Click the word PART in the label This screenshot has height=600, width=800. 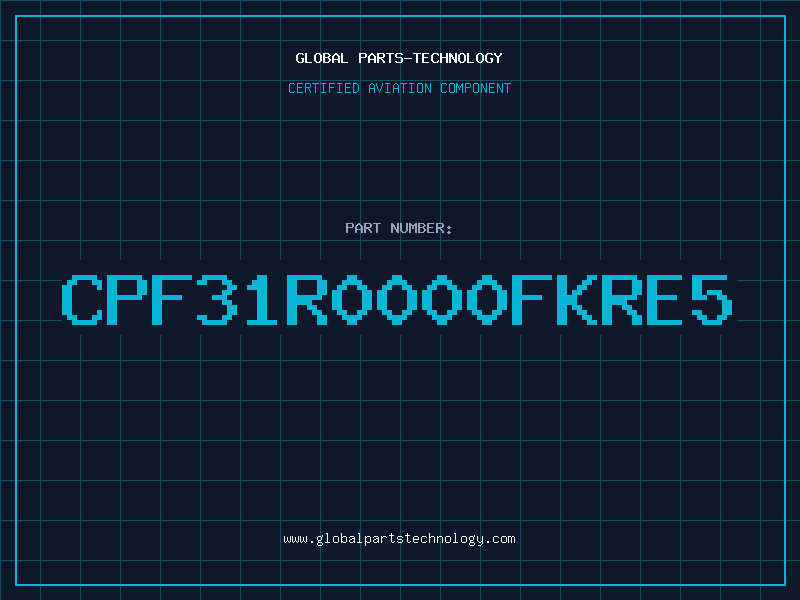click(x=363, y=228)
